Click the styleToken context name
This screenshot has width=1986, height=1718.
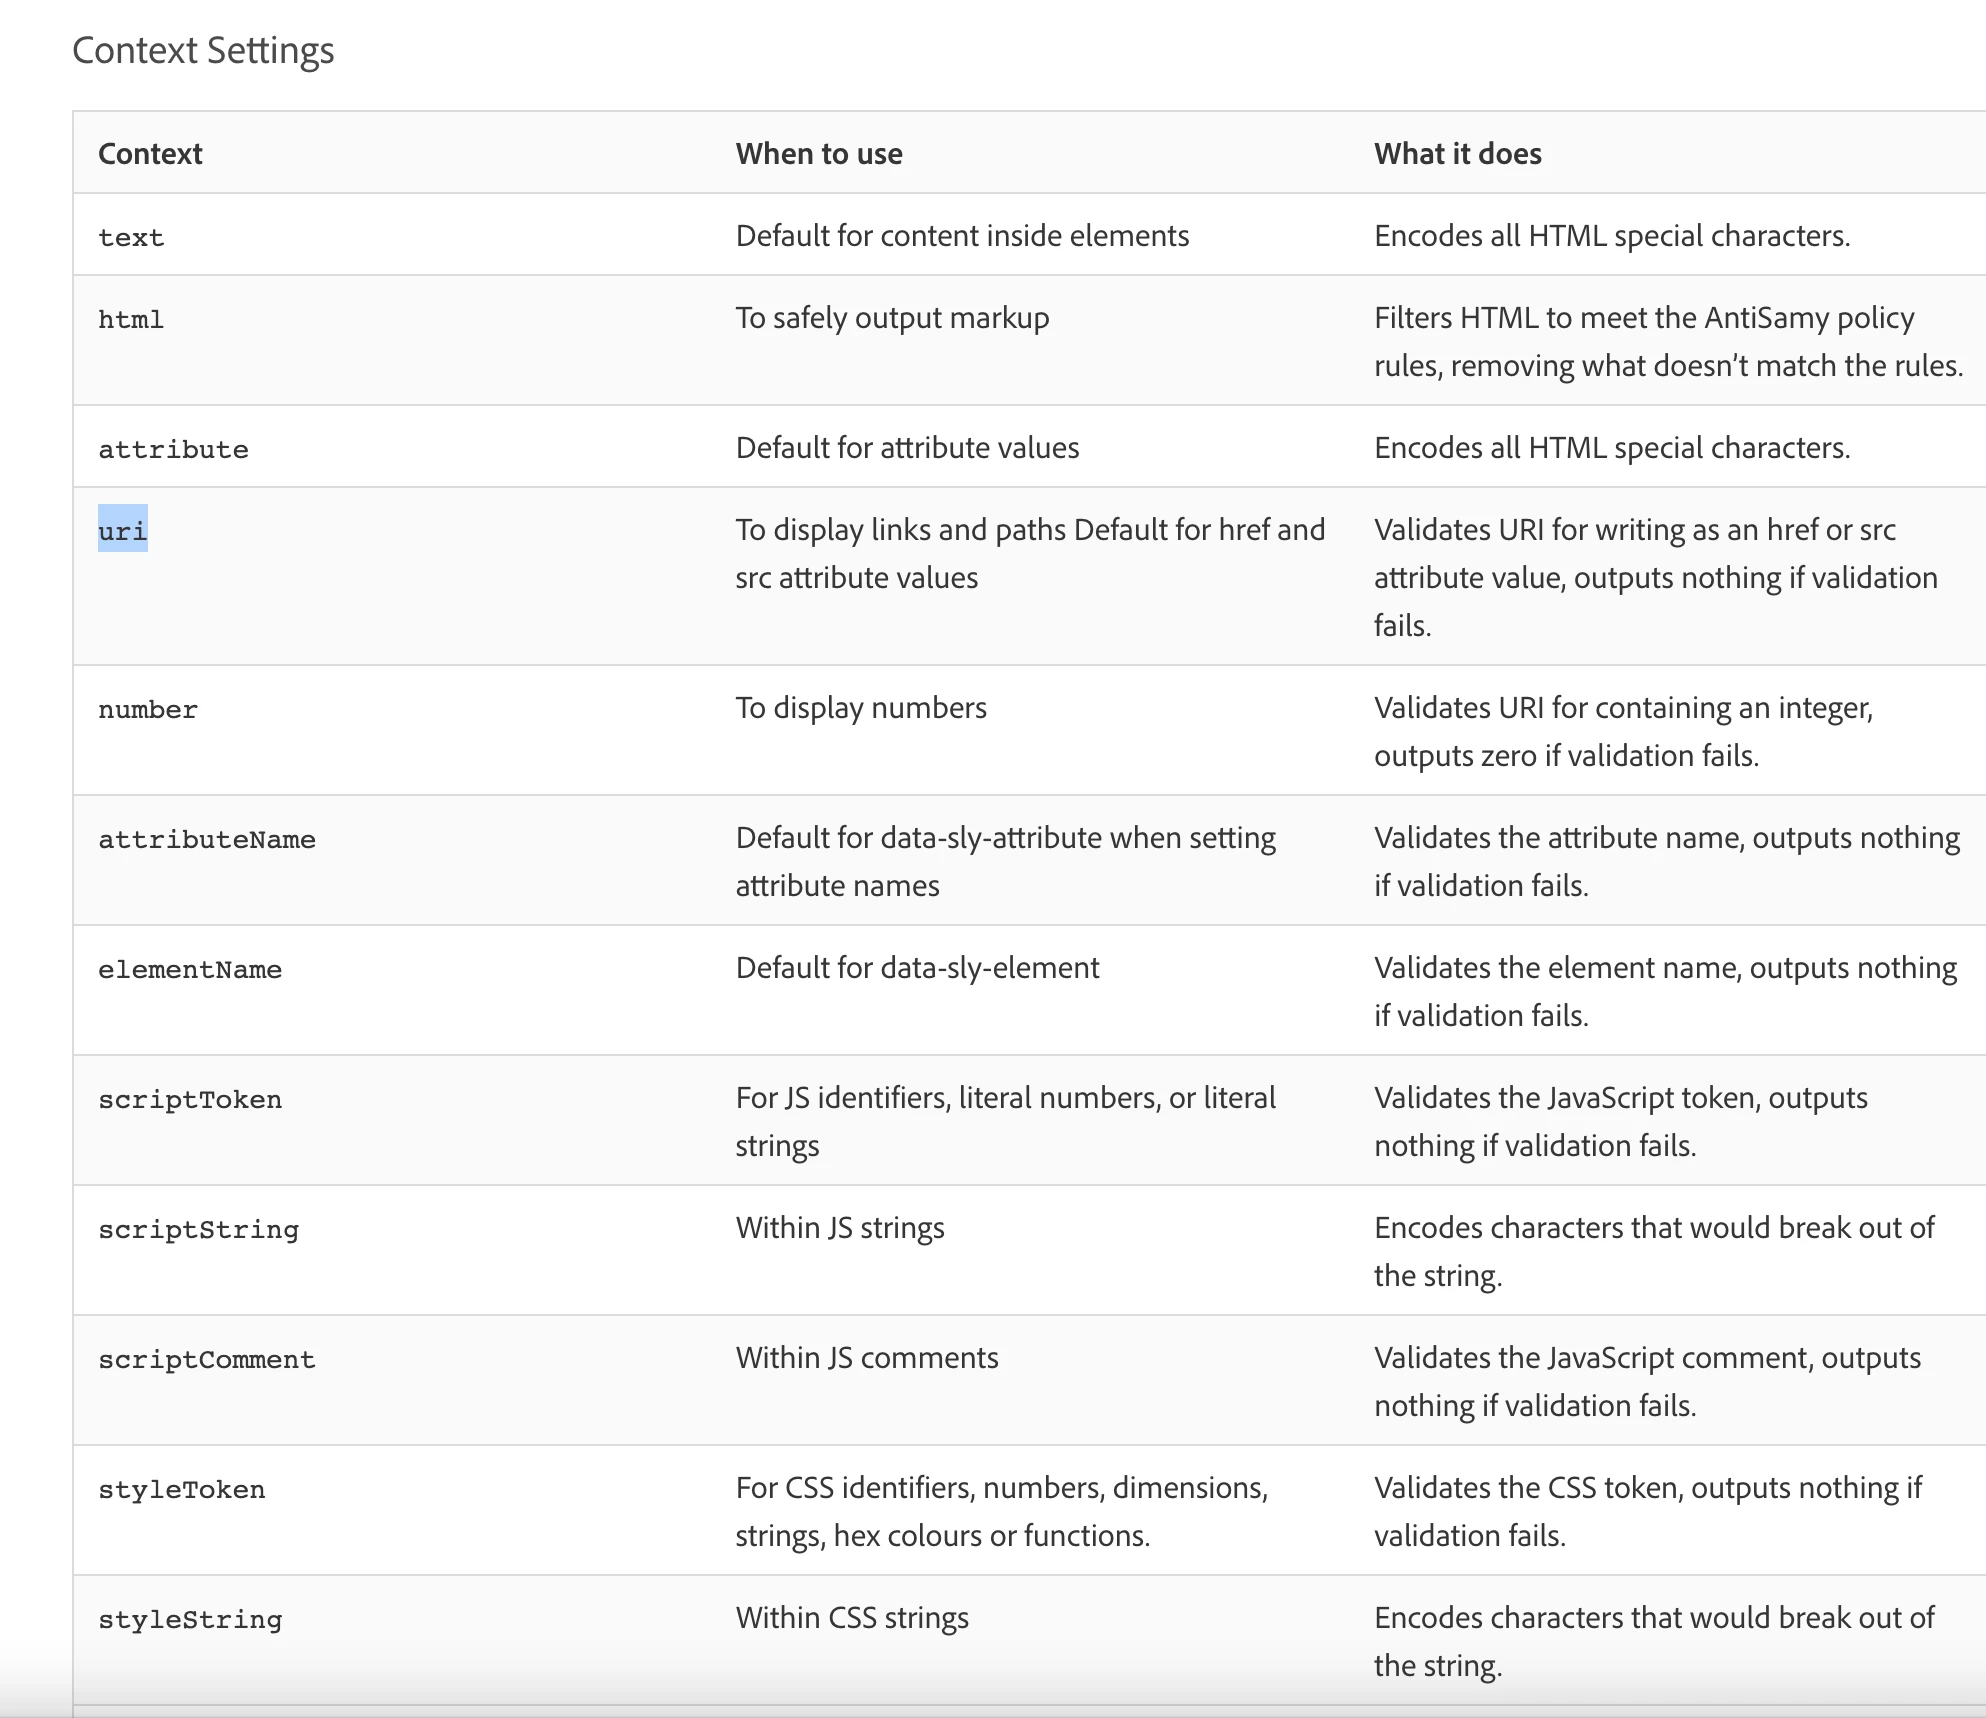(x=182, y=1490)
